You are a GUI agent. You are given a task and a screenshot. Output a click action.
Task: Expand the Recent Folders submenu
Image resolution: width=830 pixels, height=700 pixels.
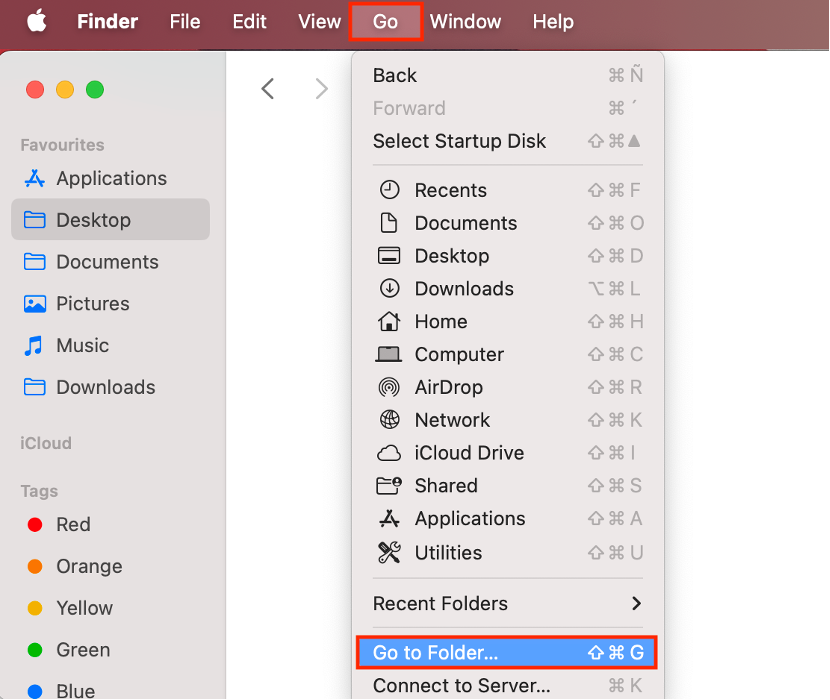440,604
